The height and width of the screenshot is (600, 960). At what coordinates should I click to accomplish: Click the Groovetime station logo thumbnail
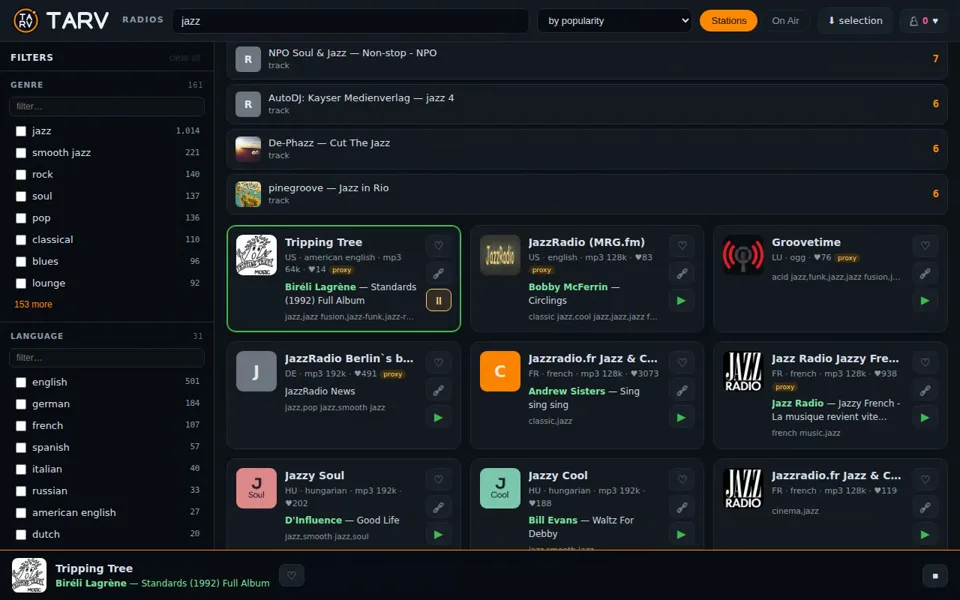743,255
